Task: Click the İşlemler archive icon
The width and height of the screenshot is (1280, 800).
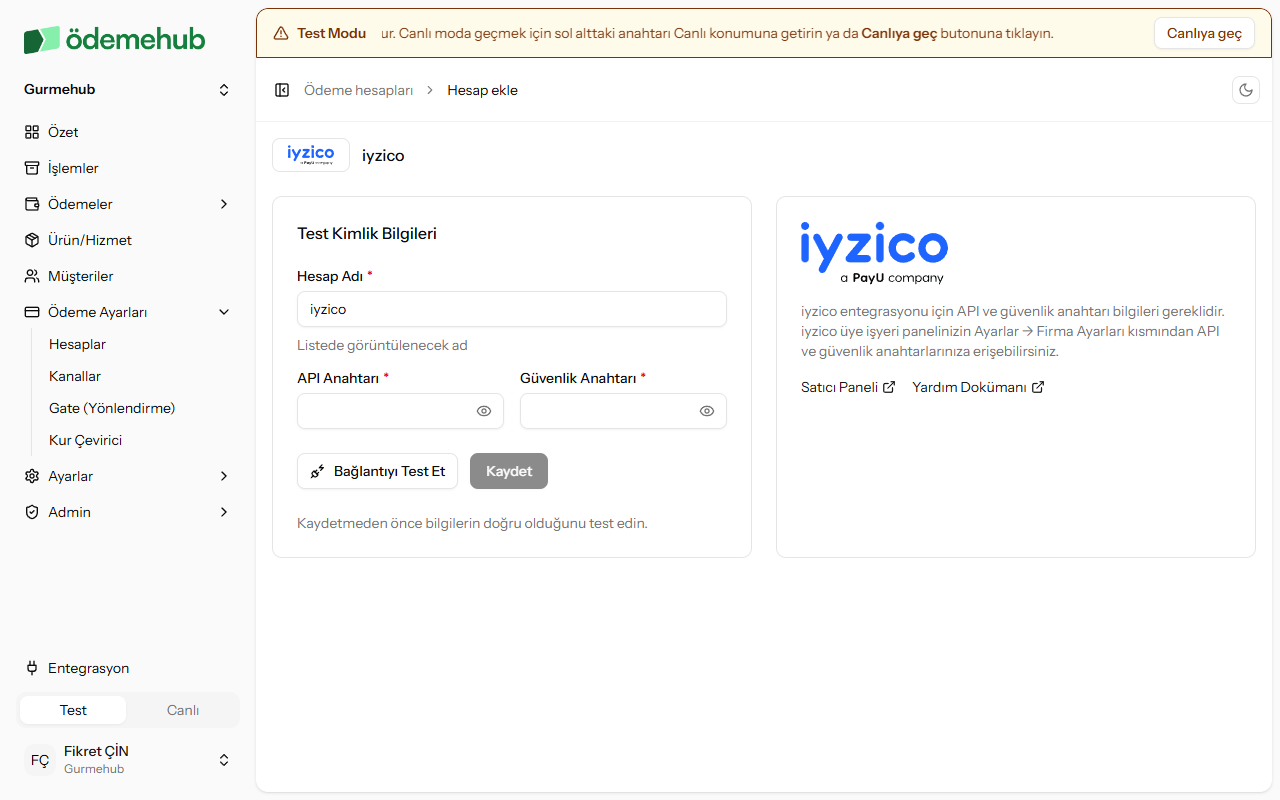Action: 32,168
